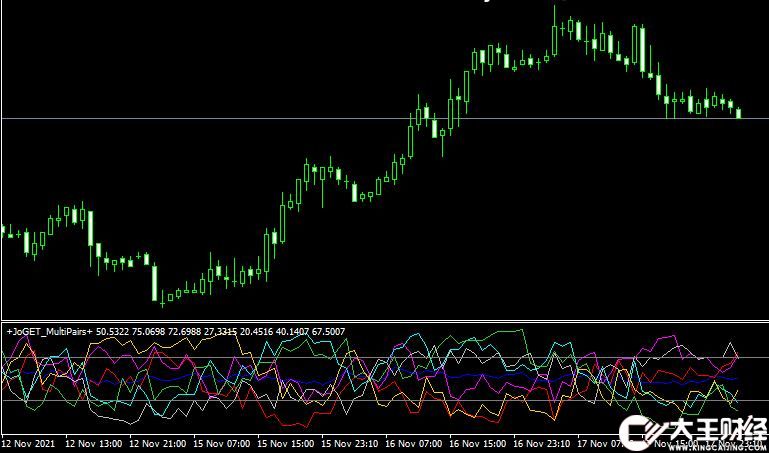
Task: Click the 15 Nov 07:00 time label
Action: pyautogui.click(x=222, y=444)
